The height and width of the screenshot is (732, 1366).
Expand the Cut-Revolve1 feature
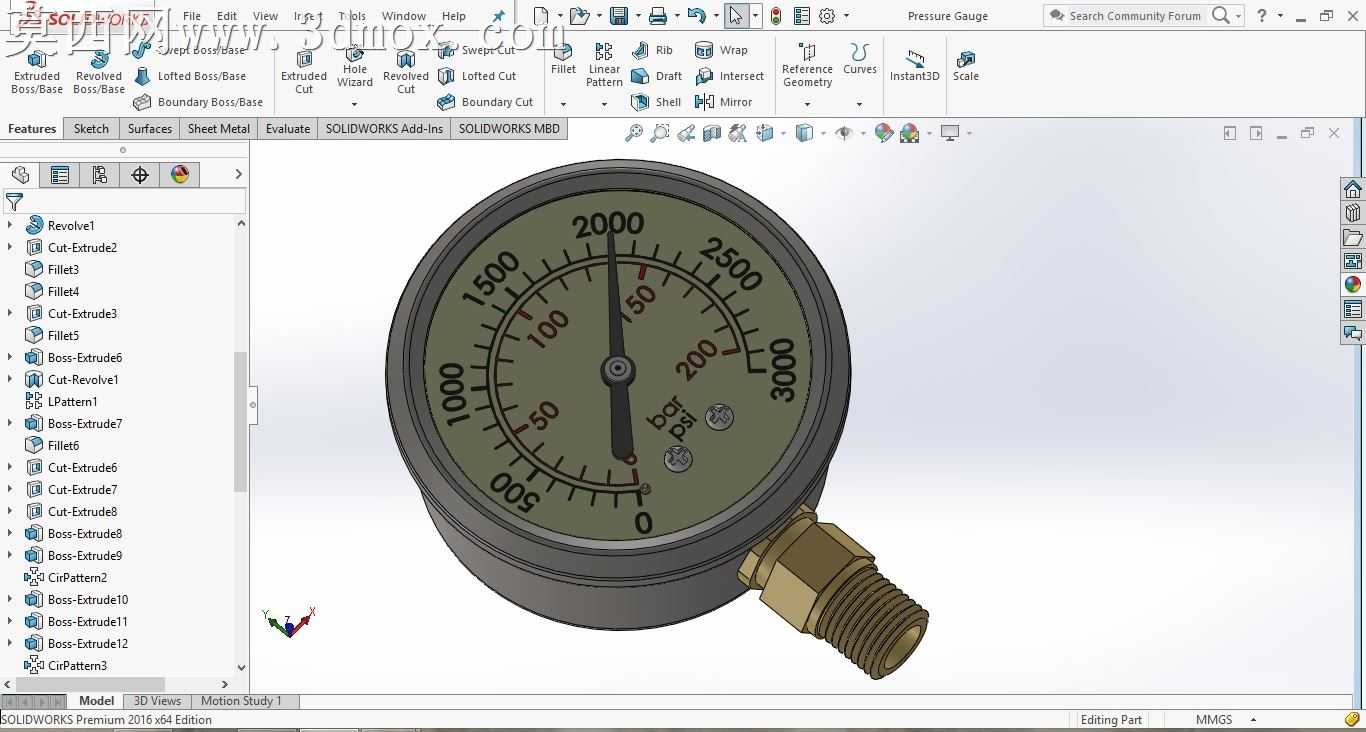pos(10,379)
